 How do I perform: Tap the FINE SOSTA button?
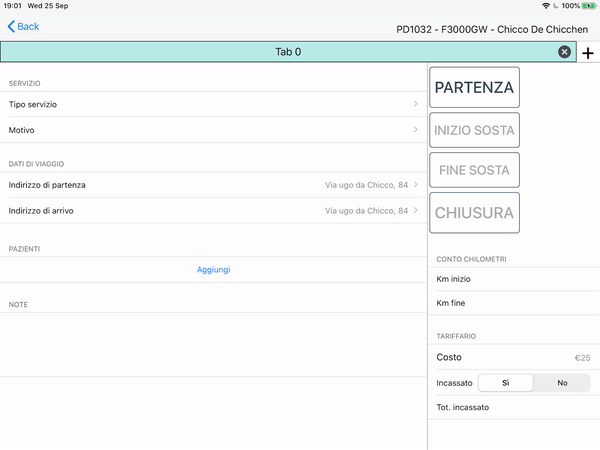[474, 170]
